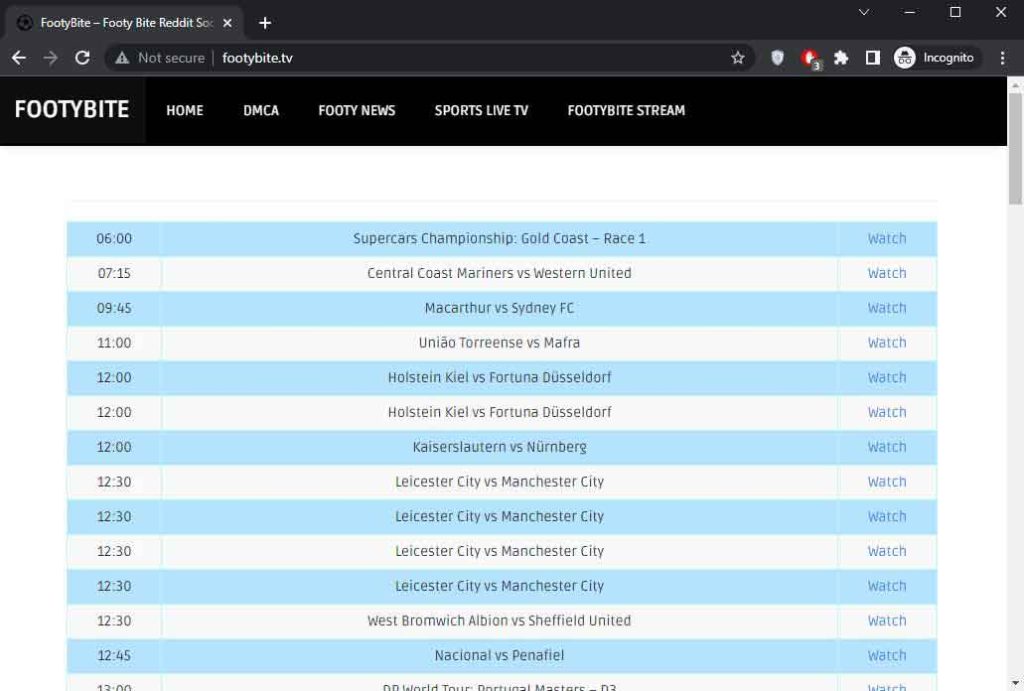The width and height of the screenshot is (1024, 691).
Task: Open the red ad blocker extension icon
Action: [x=810, y=59]
